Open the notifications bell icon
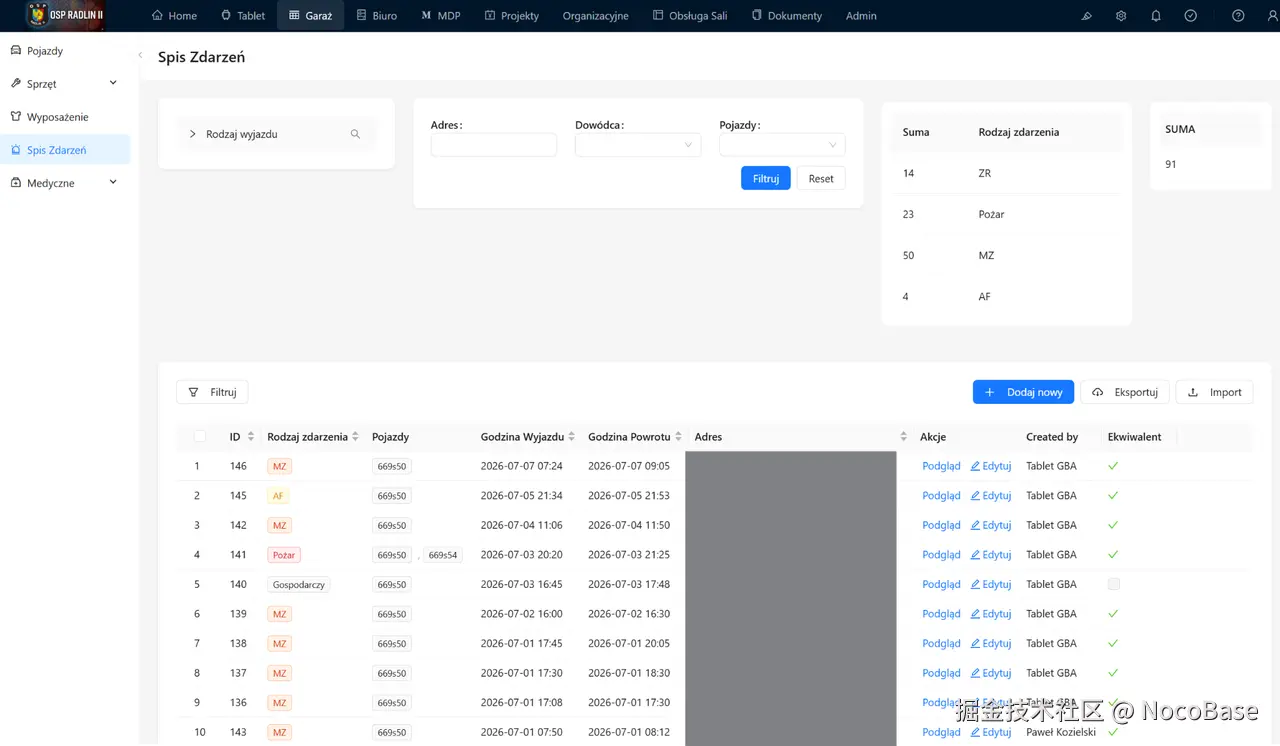The width and height of the screenshot is (1280, 746). pyautogui.click(x=1156, y=16)
